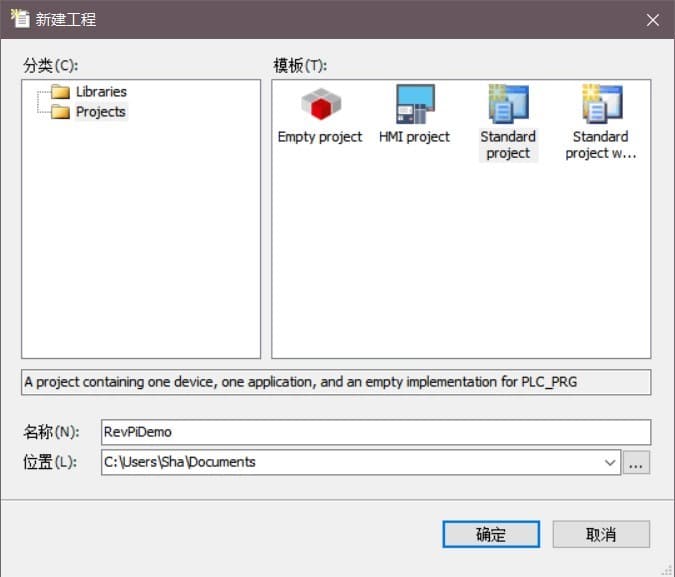
Task: Click the Projects folder icon
Action: point(60,112)
